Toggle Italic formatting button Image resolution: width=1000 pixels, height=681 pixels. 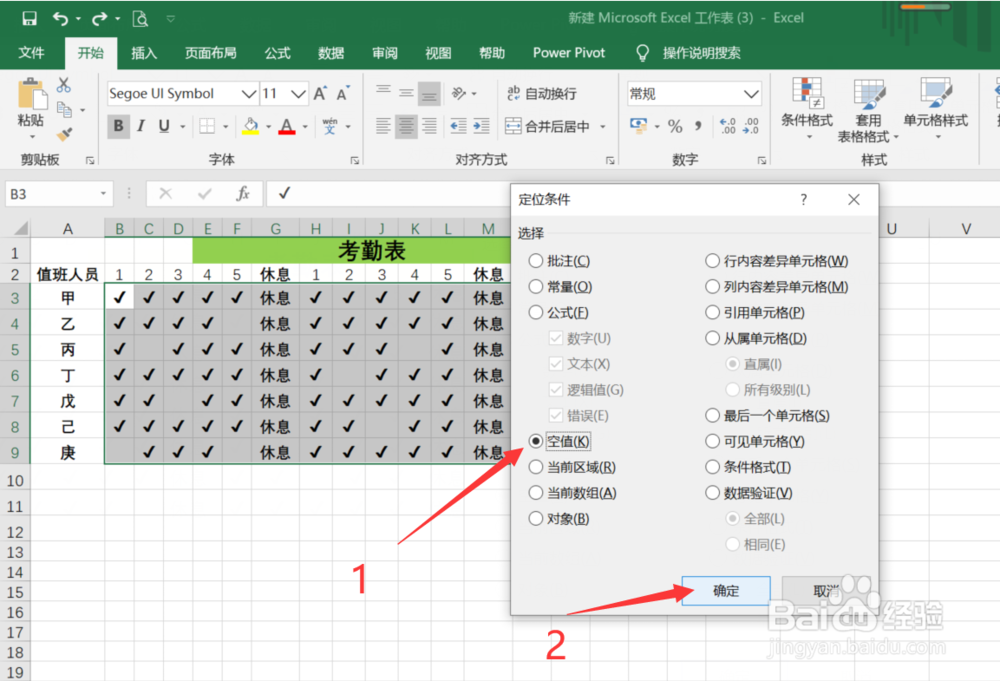pyautogui.click(x=141, y=126)
